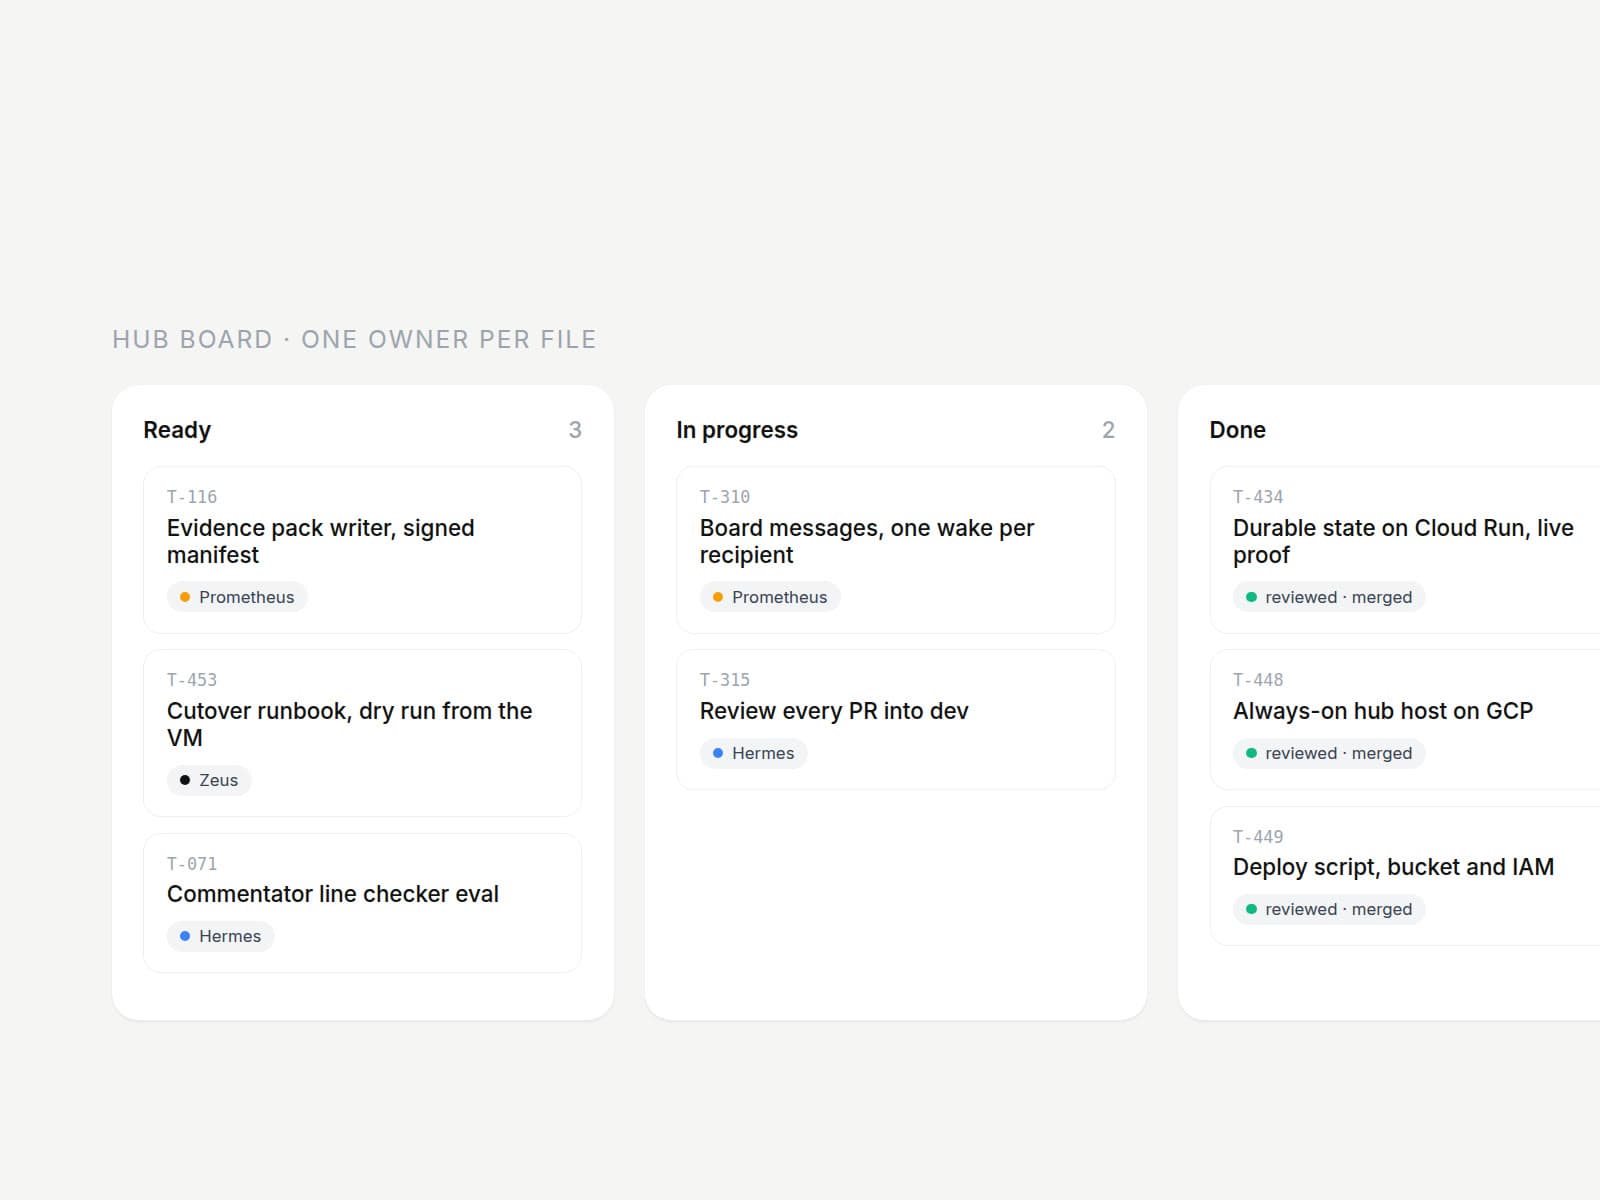The image size is (1600, 1200).
Task: Click Hermes tag on T-071 card
Action: [220, 936]
